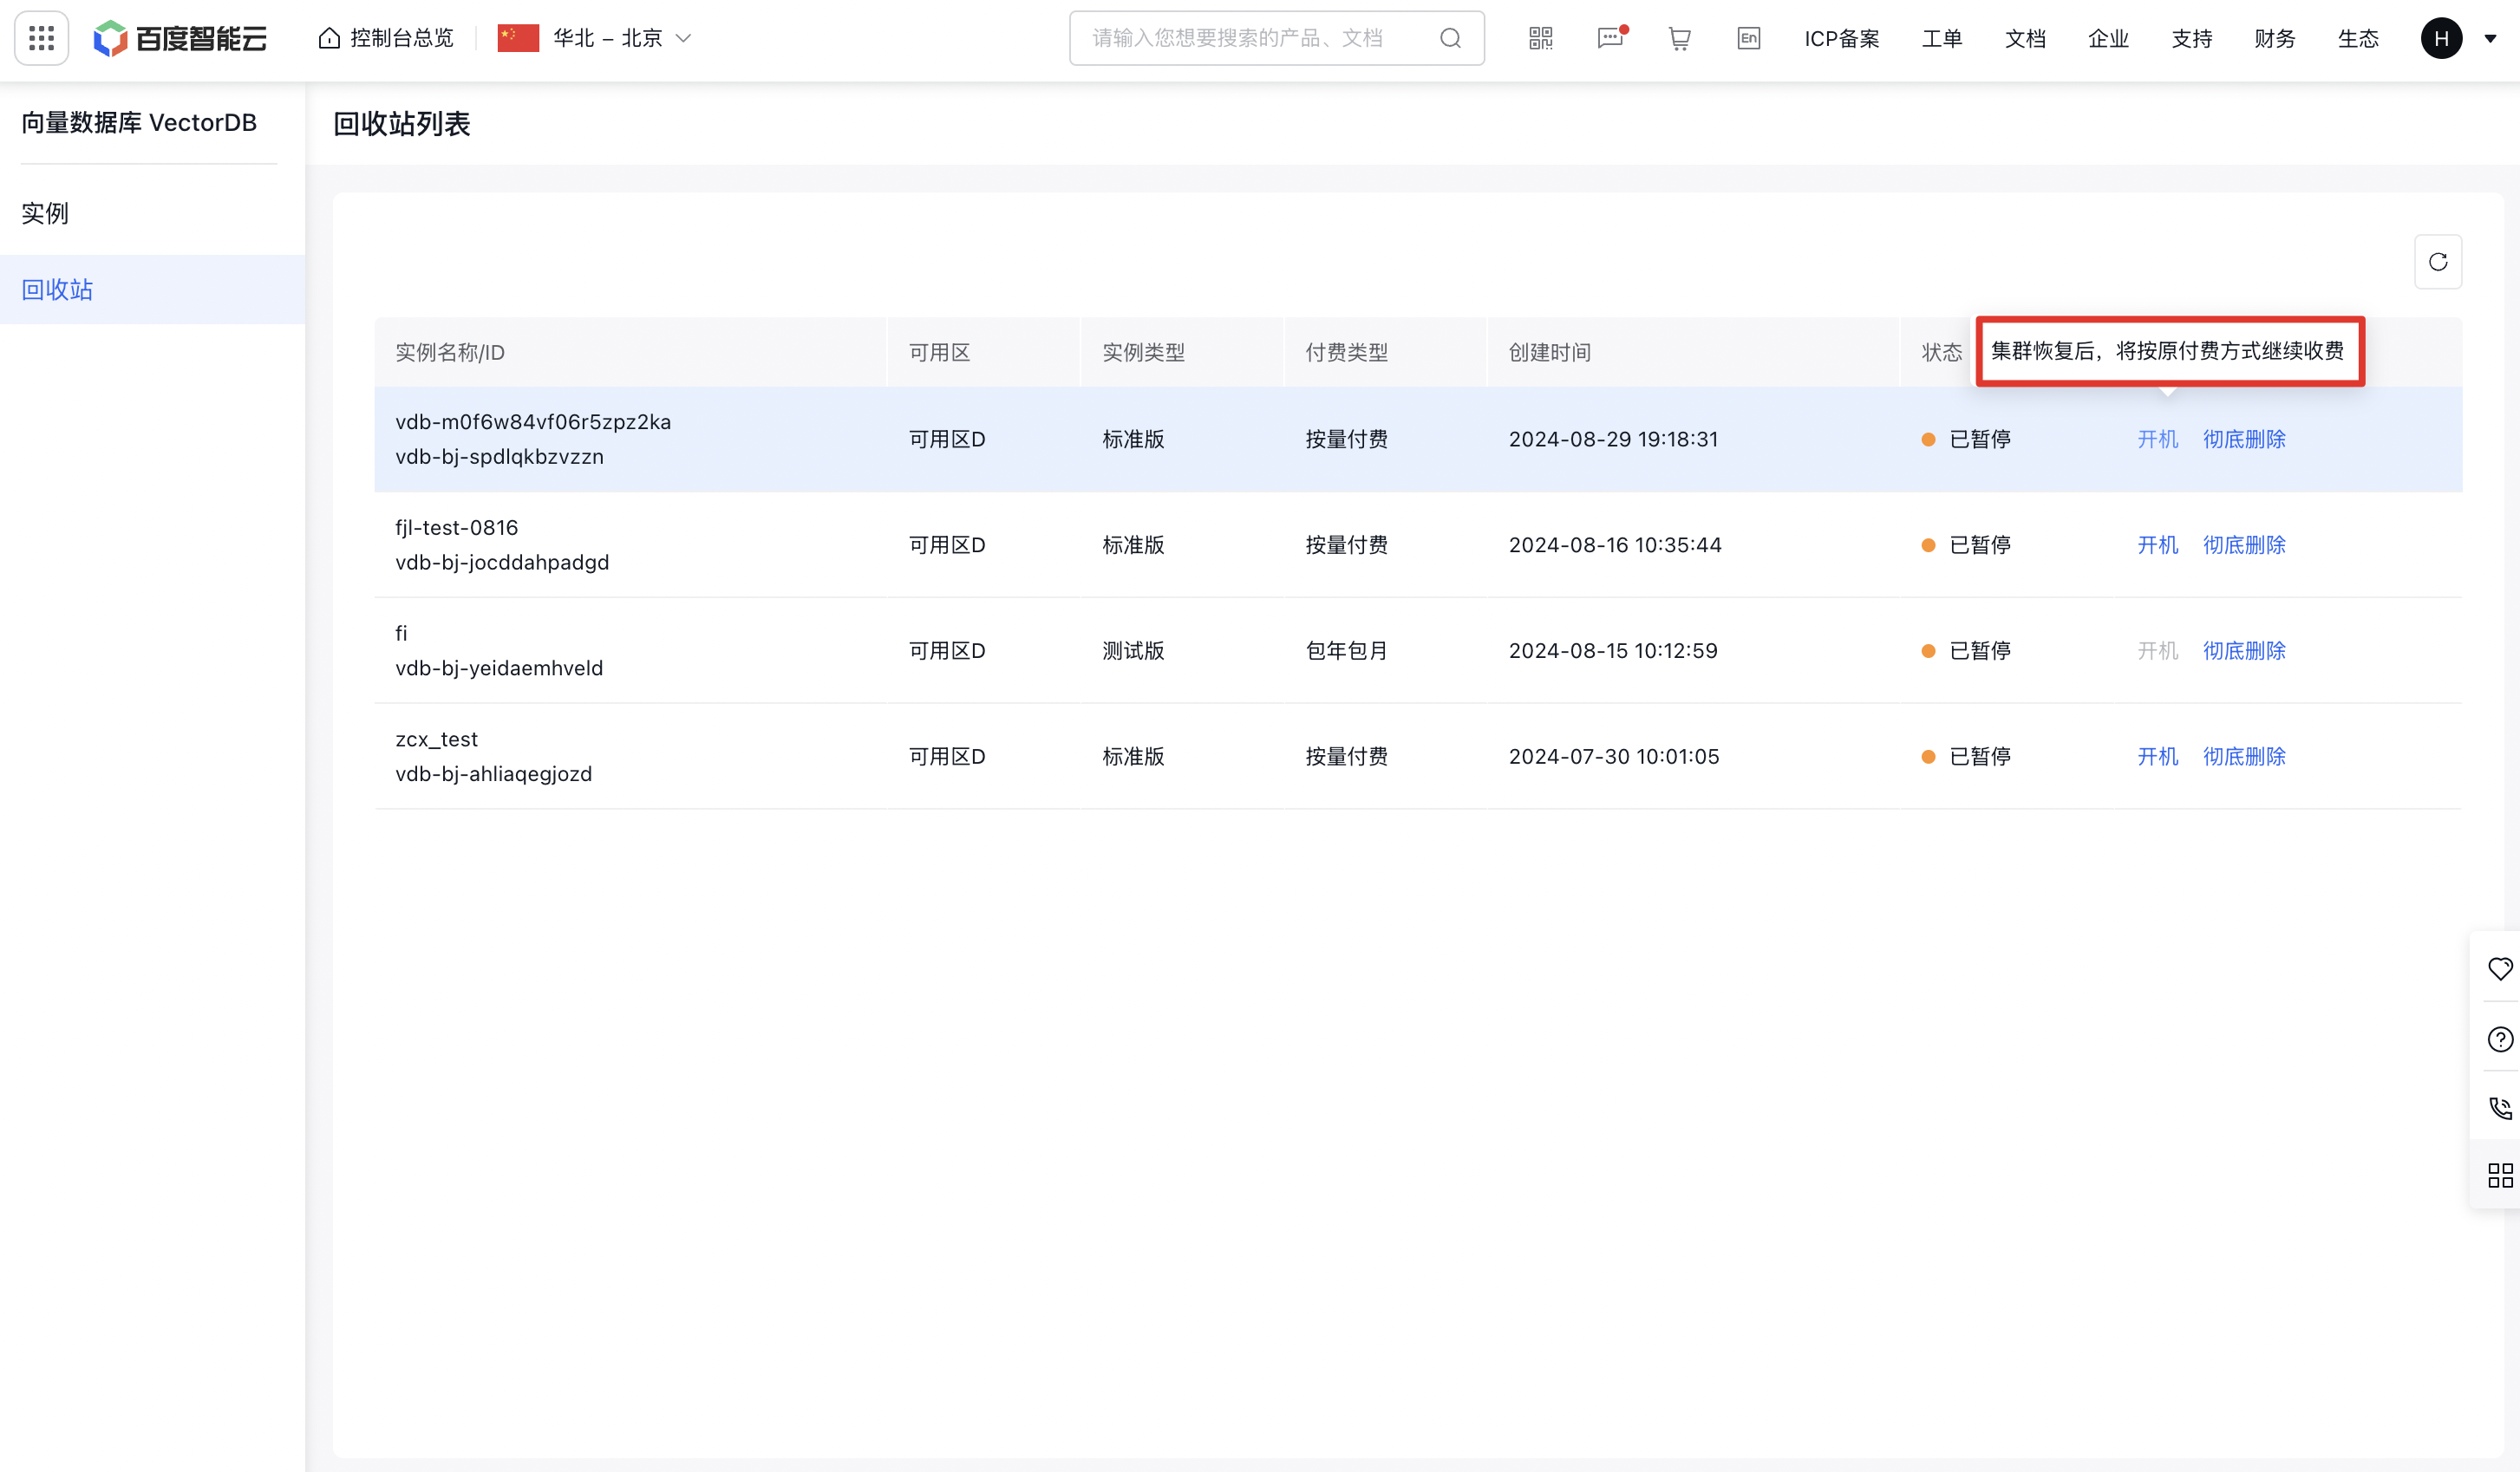Viewport: 2520px width, 1472px height.
Task: Open the floating grid tools icon
Action: [x=2500, y=1175]
